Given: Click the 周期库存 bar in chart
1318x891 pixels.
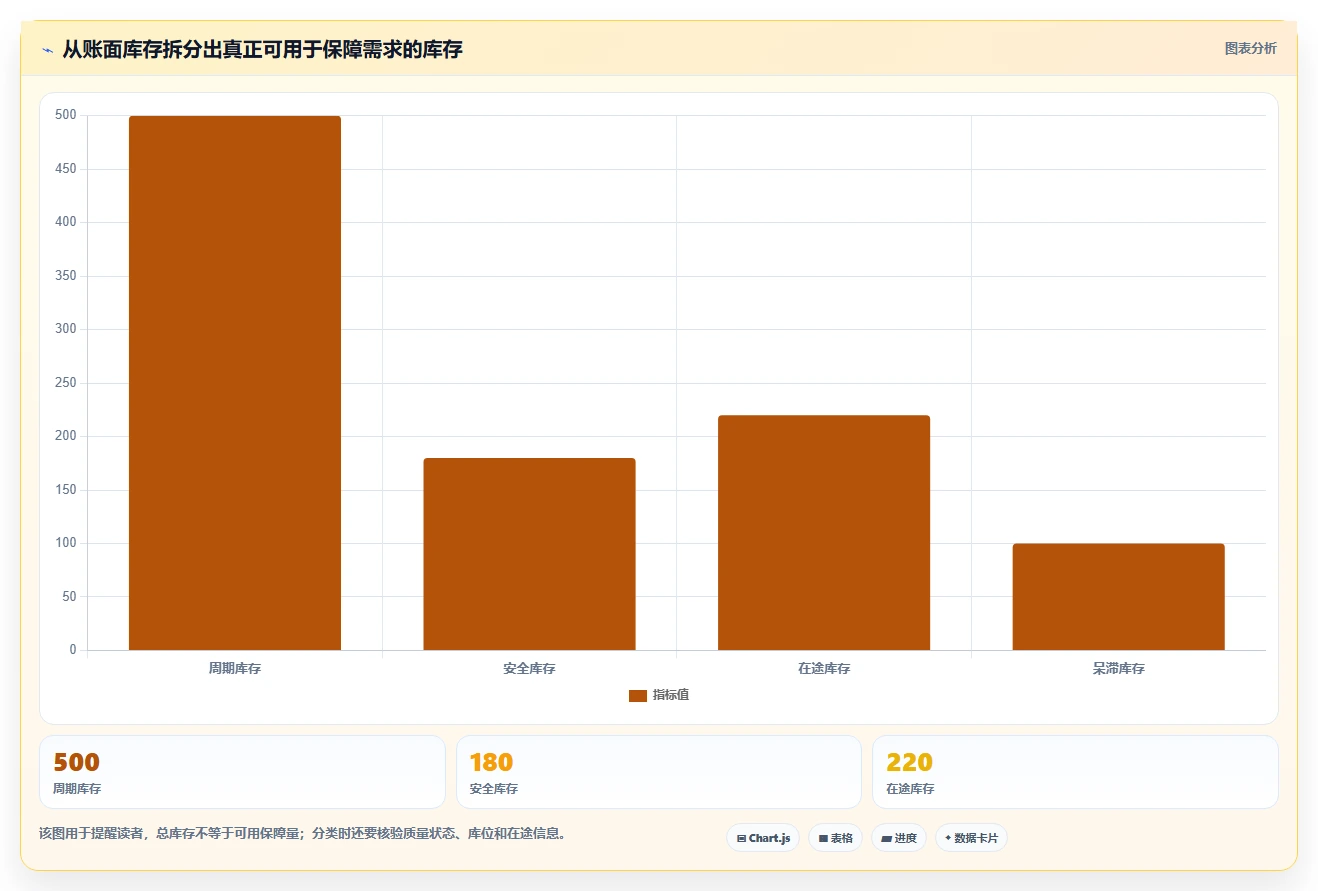Looking at the screenshot, I should 235,383.
